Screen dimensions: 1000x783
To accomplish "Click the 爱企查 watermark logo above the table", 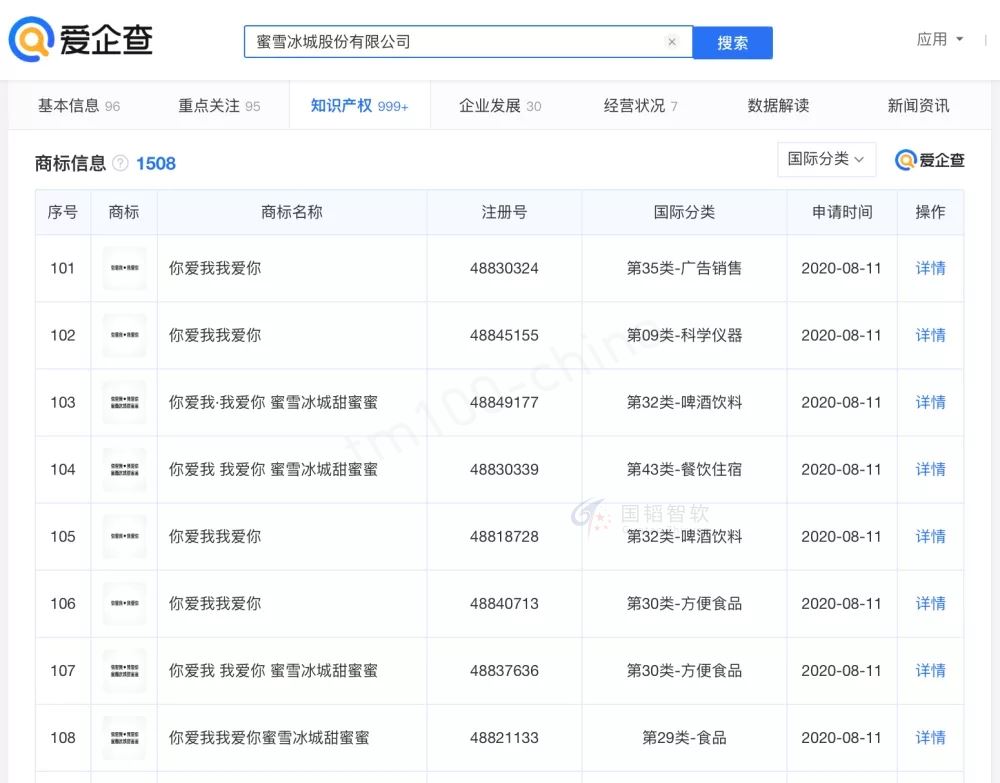I will click(x=929, y=160).
